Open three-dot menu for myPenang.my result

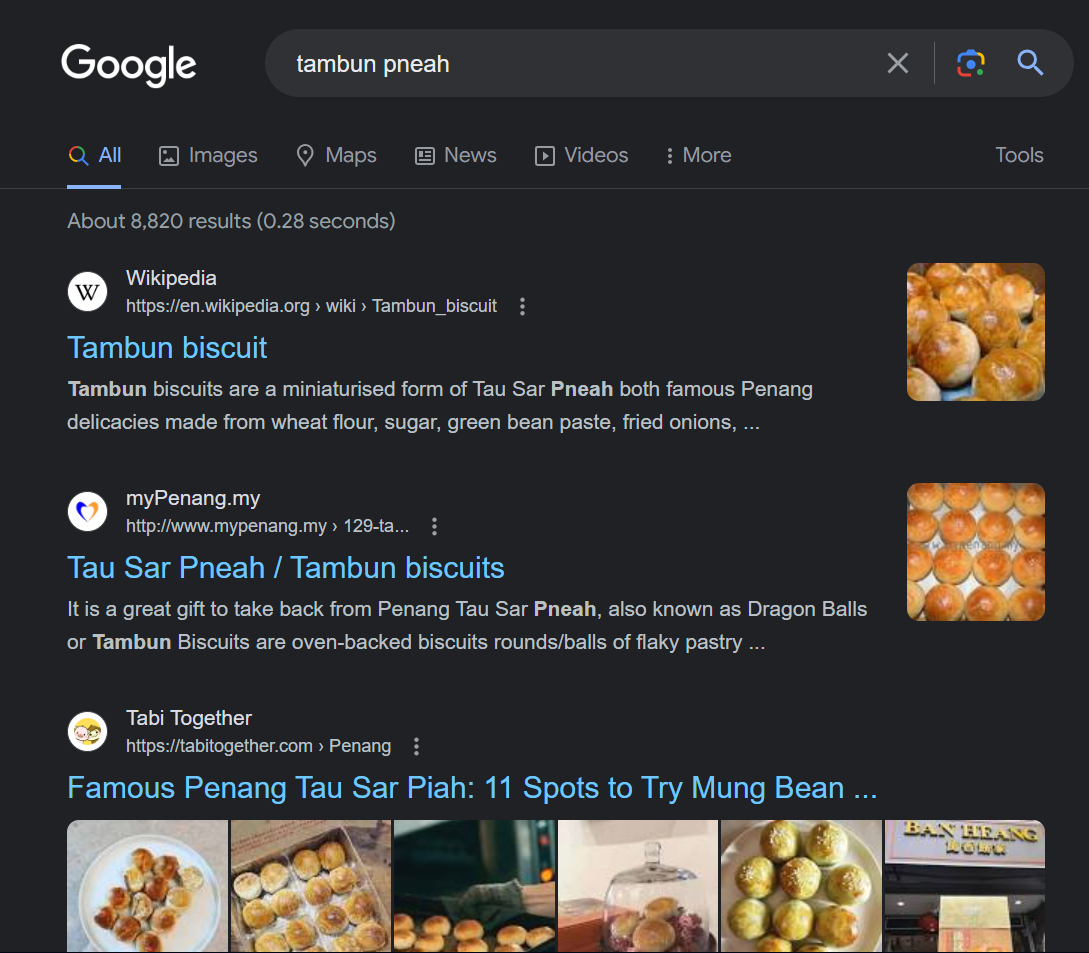pos(434,527)
